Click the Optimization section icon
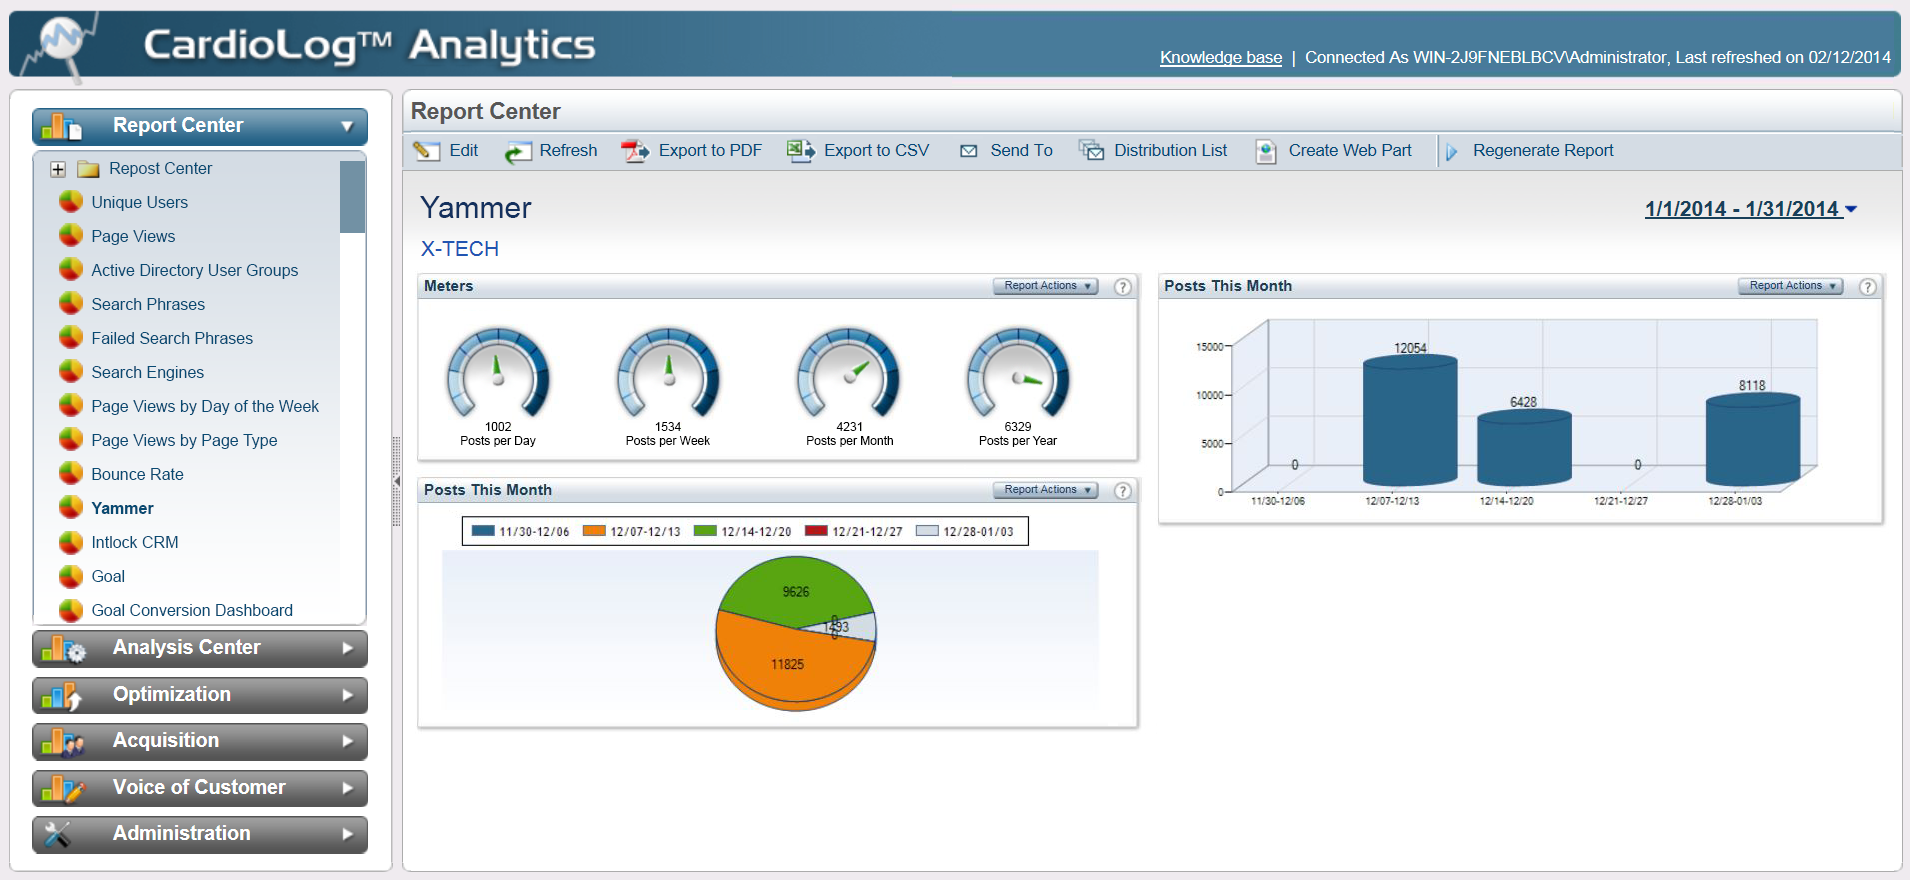This screenshot has width=1910, height=880. 62,696
